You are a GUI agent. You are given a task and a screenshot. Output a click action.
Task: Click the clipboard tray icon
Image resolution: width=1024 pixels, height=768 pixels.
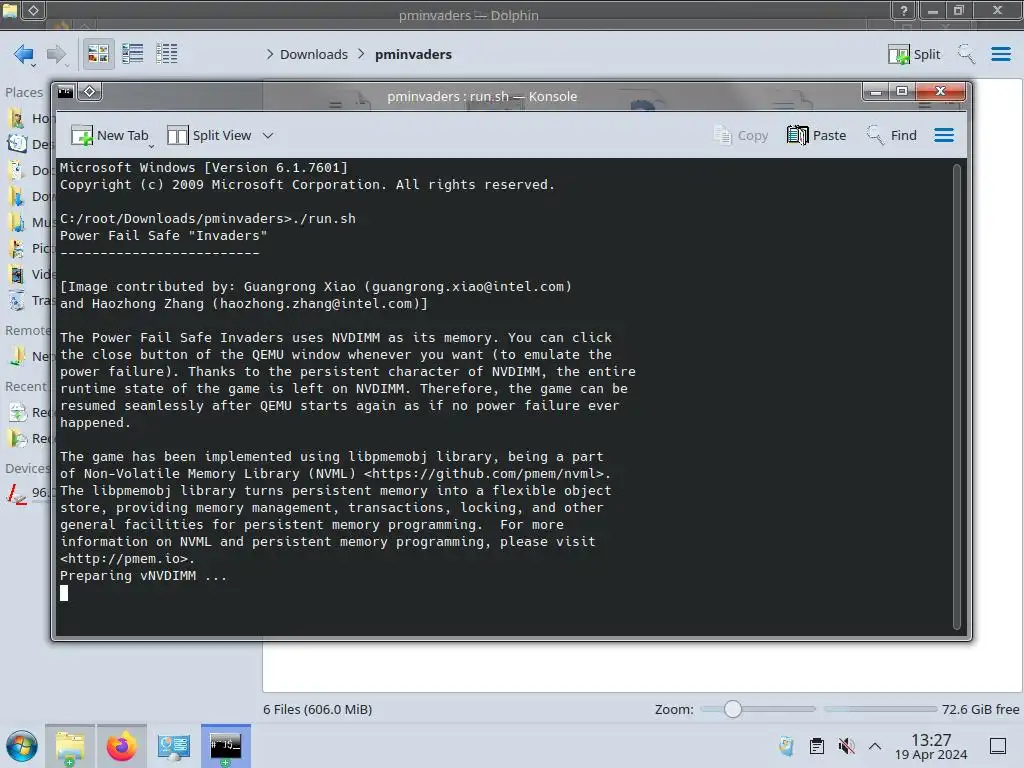[816, 746]
